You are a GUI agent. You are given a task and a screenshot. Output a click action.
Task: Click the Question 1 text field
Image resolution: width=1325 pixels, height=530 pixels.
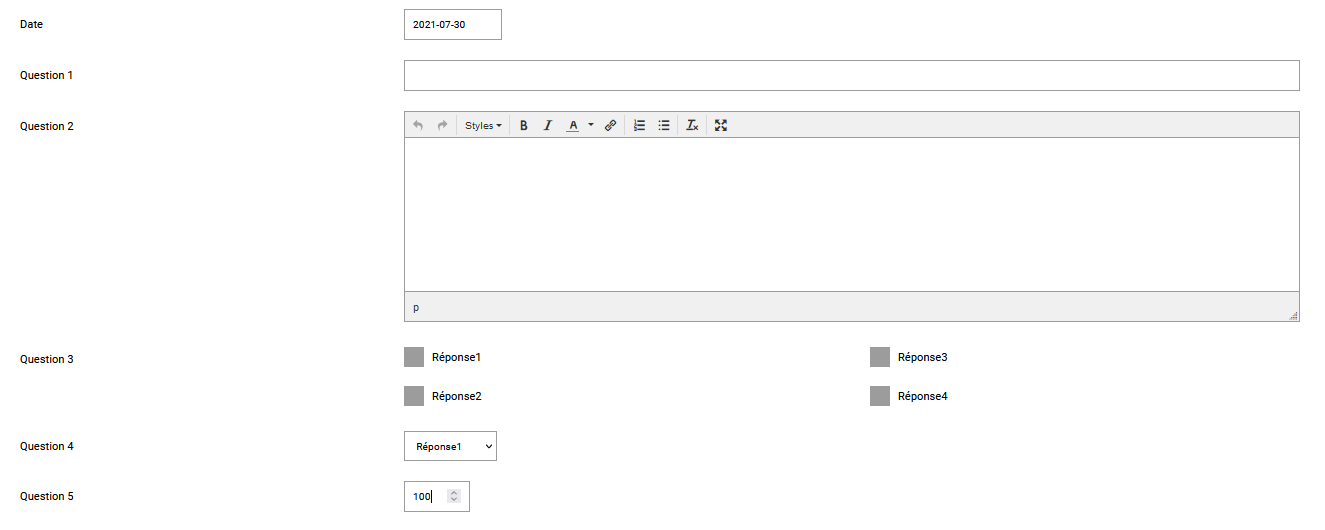[x=851, y=76]
